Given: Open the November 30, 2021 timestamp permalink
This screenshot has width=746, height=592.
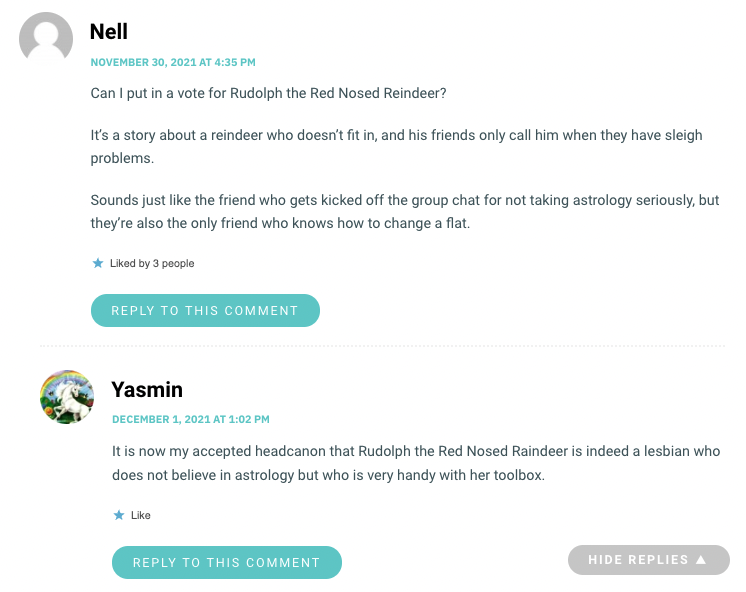Looking at the screenshot, I should point(173,62).
